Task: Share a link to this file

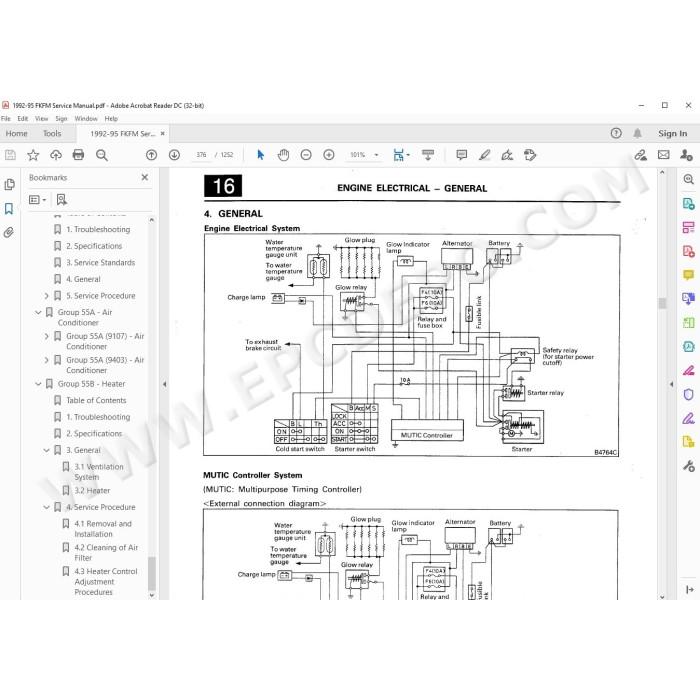Action: click(x=641, y=155)
